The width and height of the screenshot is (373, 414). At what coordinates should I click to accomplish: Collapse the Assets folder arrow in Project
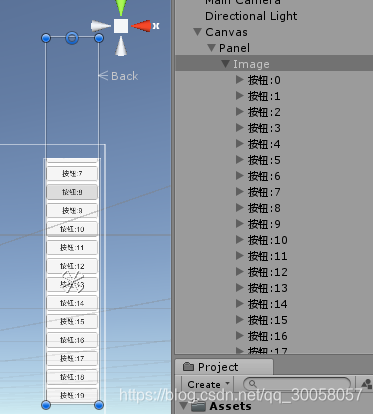tap(183, 406)
